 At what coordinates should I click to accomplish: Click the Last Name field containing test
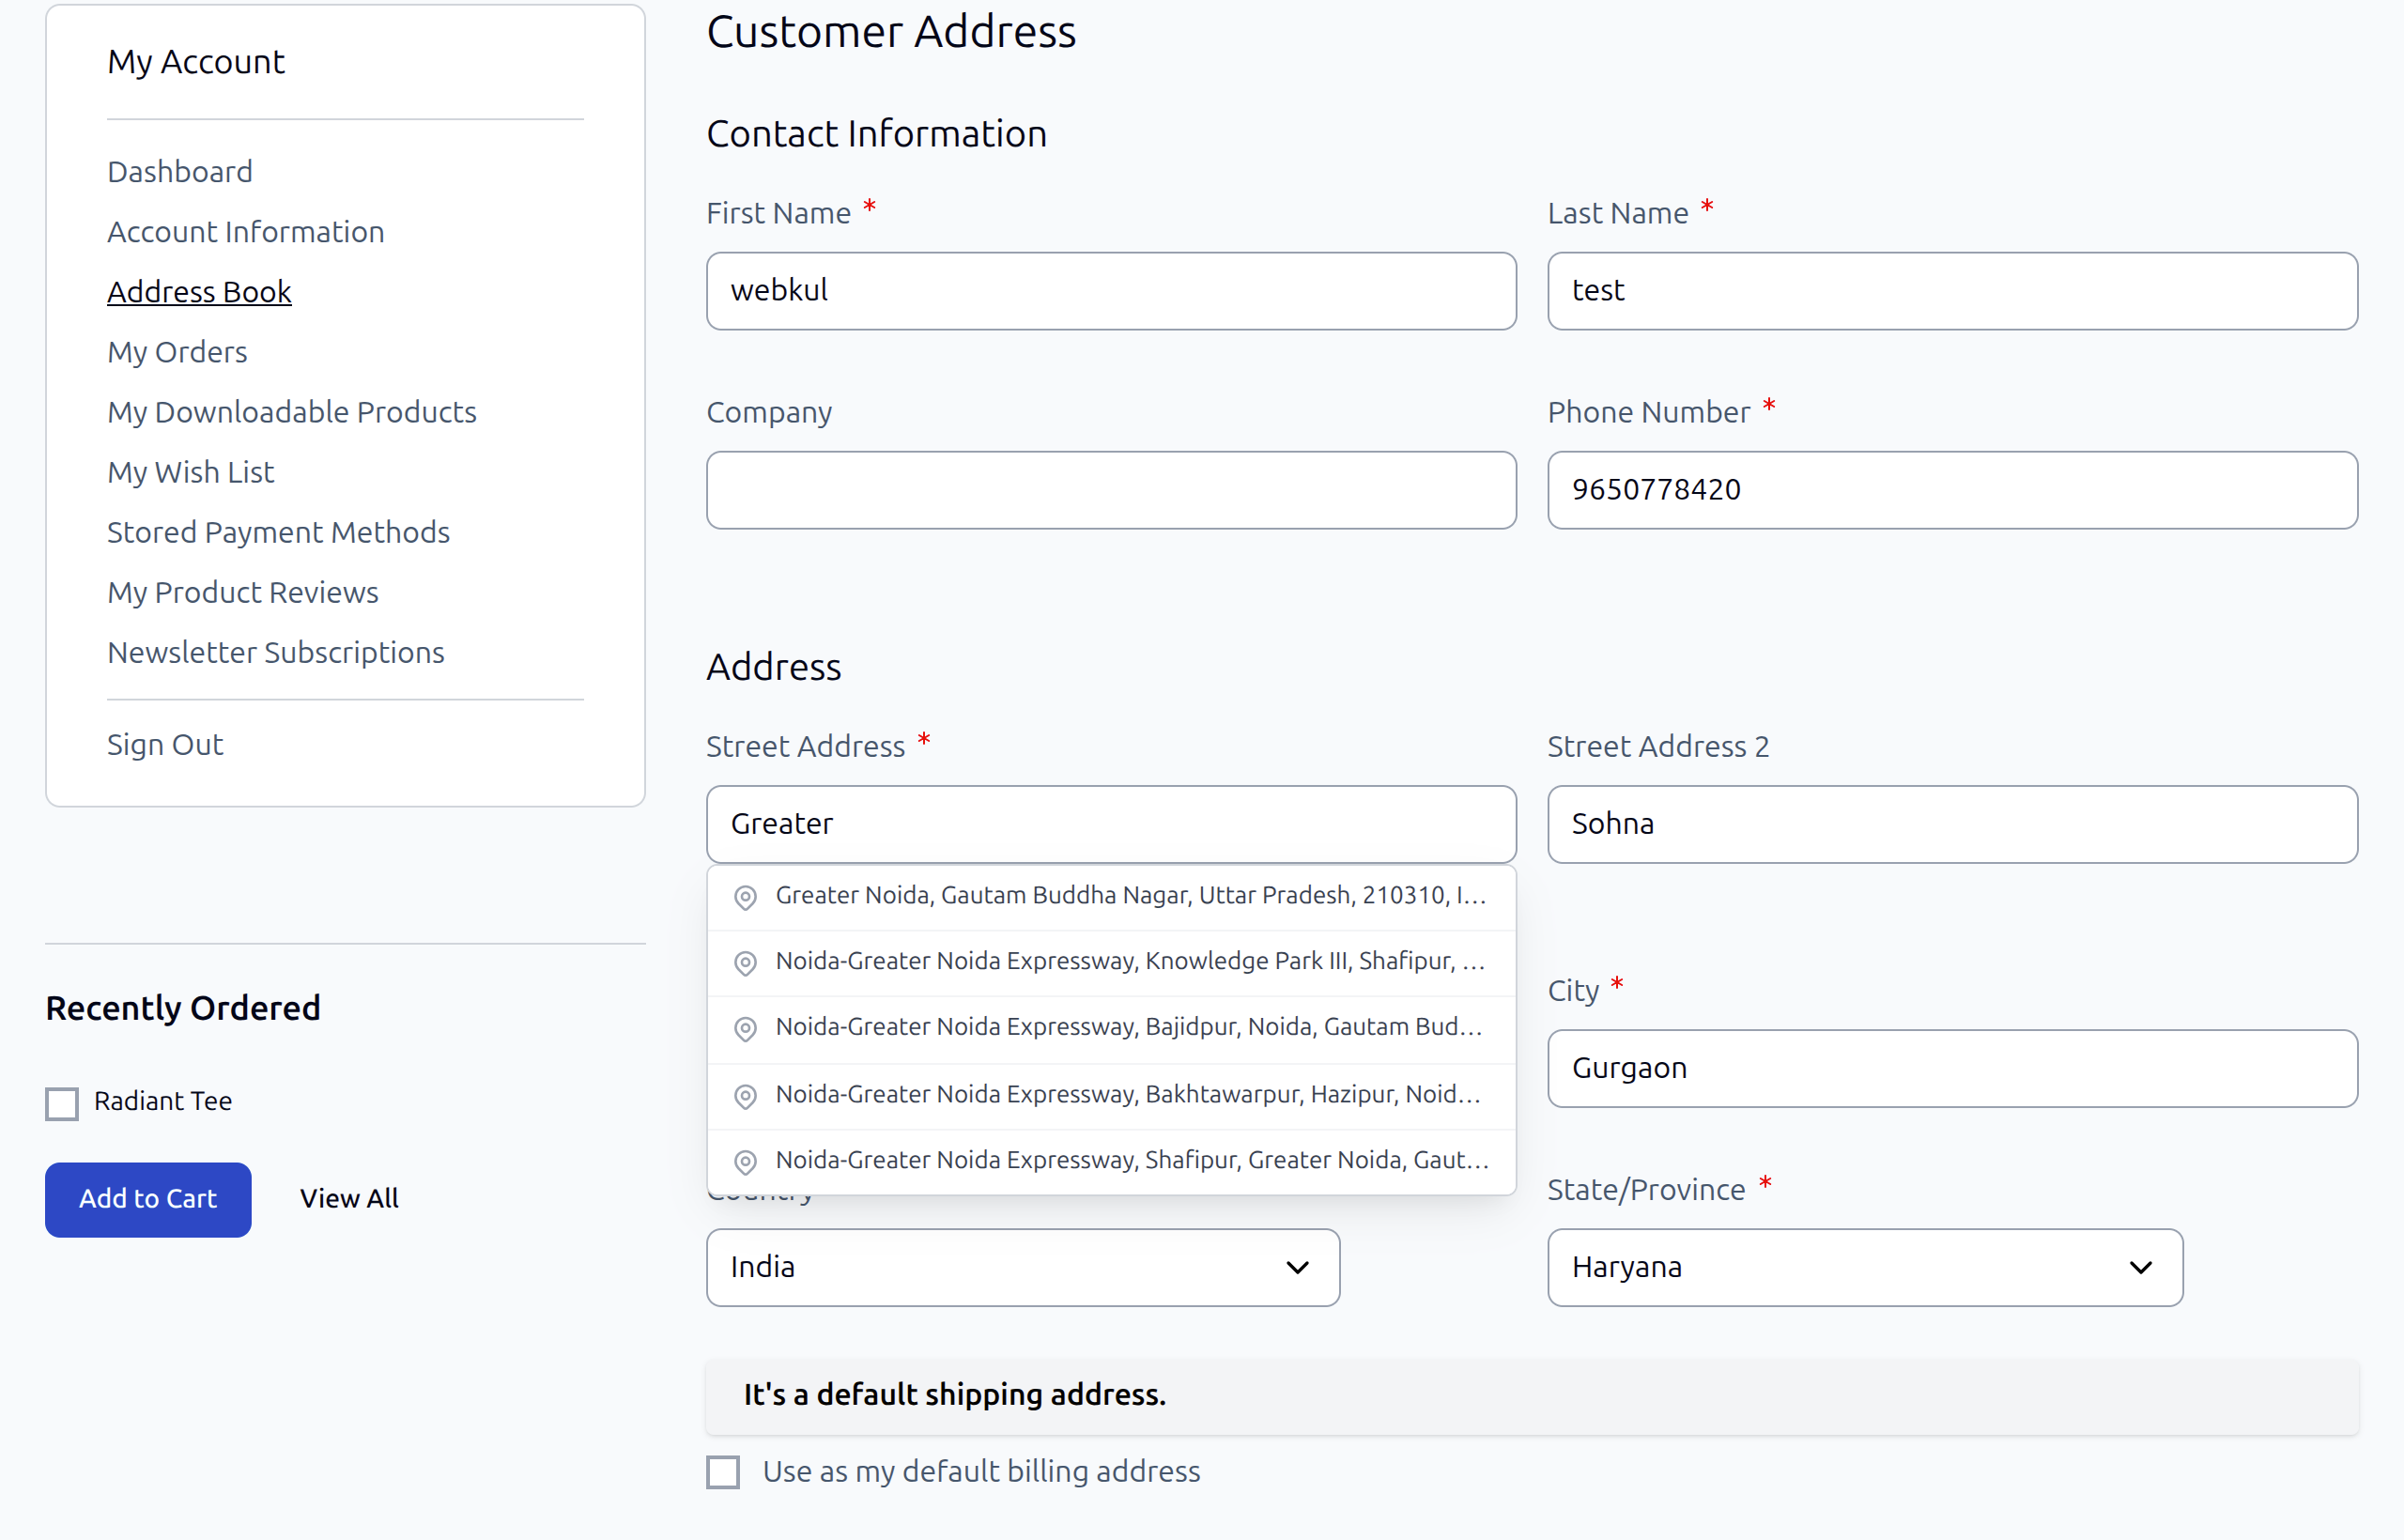click(x=1952, y=291)
